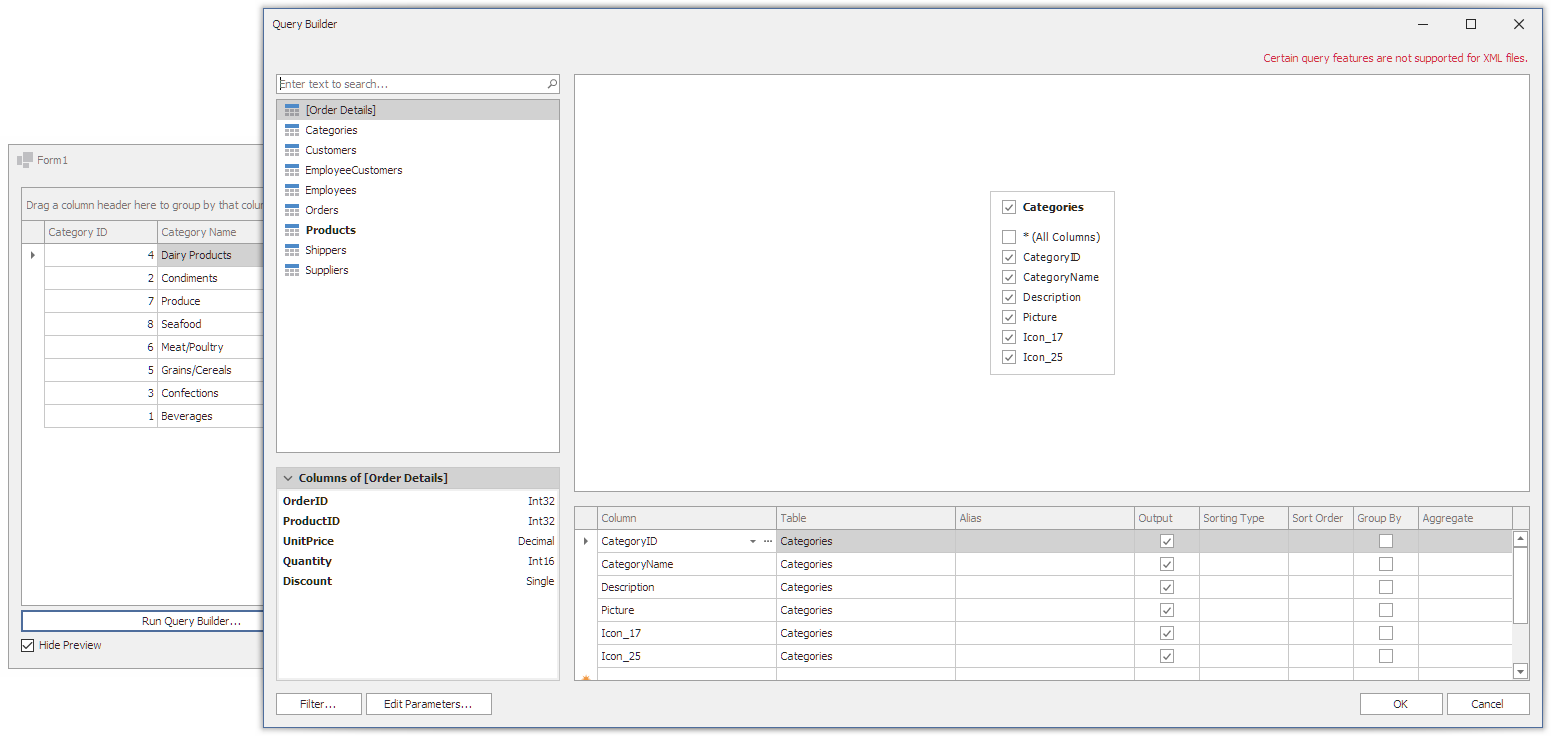1551x736 pixels.
Task: Uncheck Description in the Categories diagram
Action: [x=1009, y=297]
